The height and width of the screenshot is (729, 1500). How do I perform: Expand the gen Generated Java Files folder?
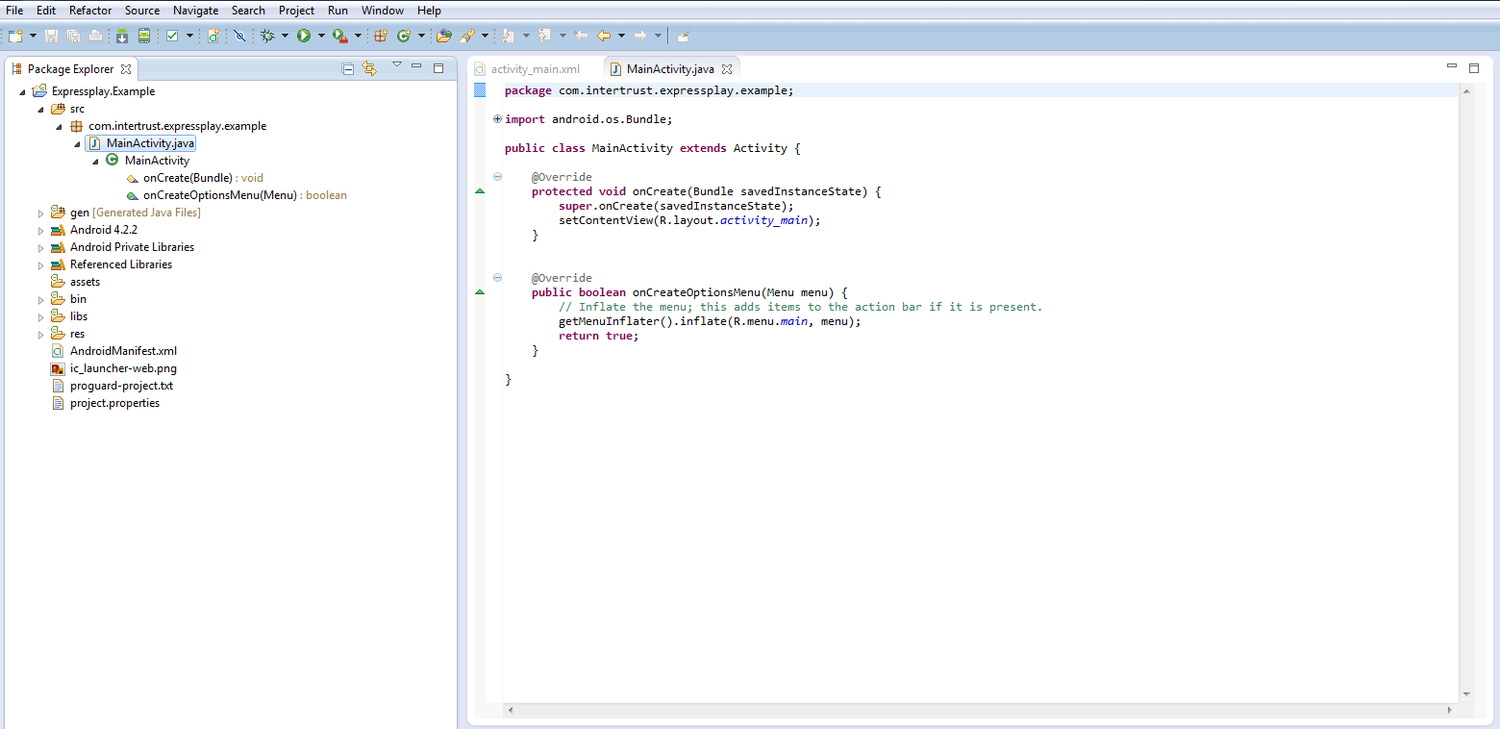41,213
